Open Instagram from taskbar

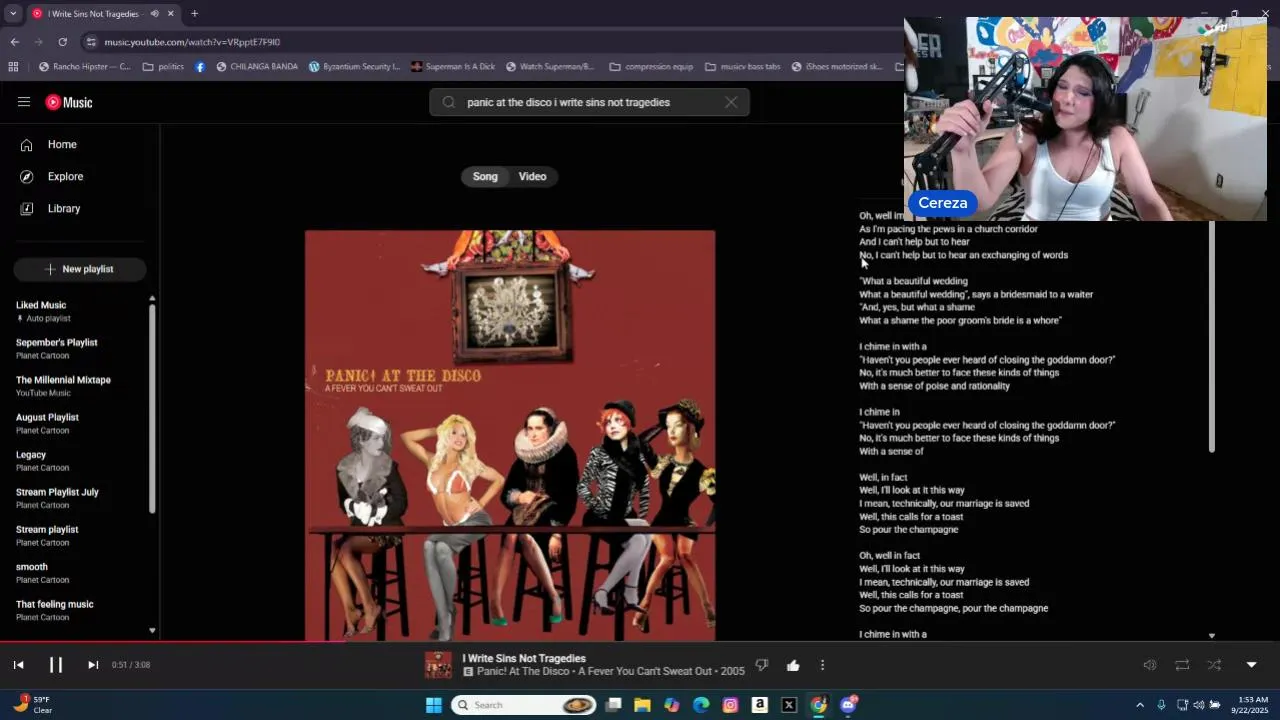730,705
